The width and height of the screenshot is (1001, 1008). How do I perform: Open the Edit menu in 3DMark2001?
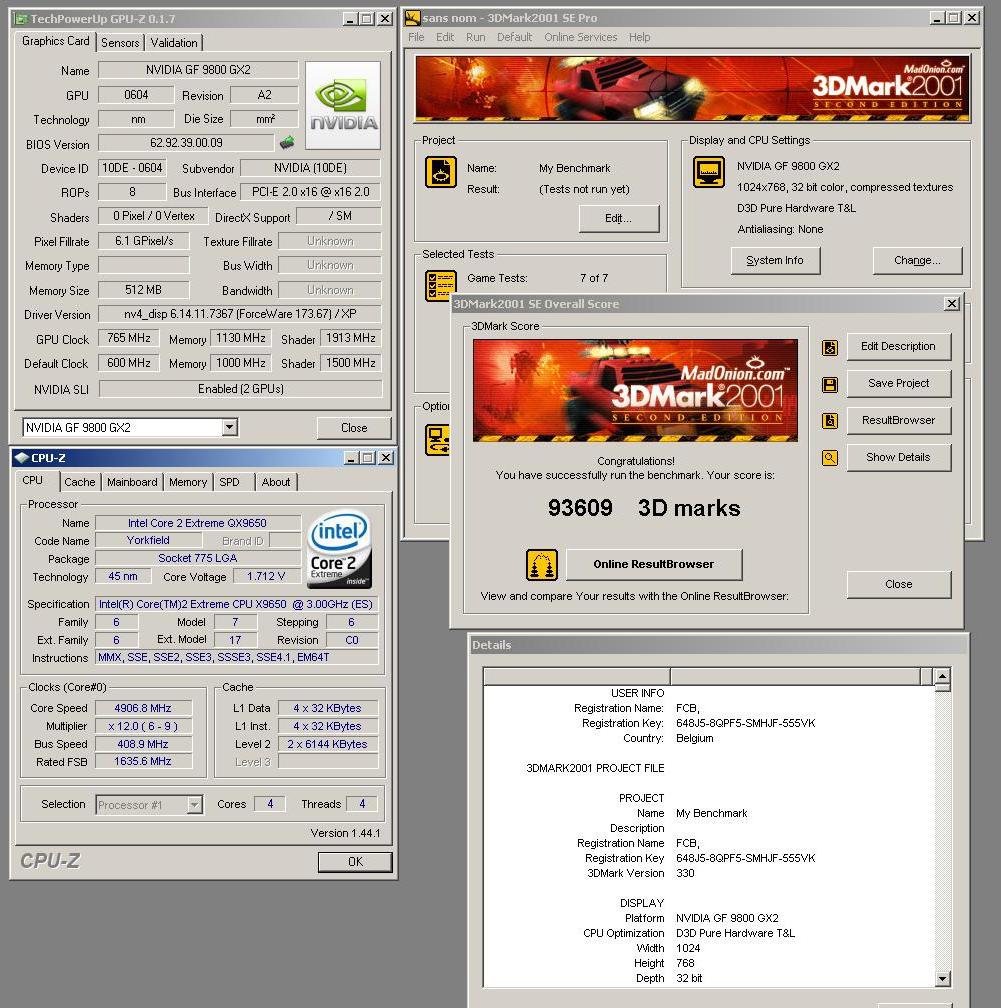coord(445,37)
